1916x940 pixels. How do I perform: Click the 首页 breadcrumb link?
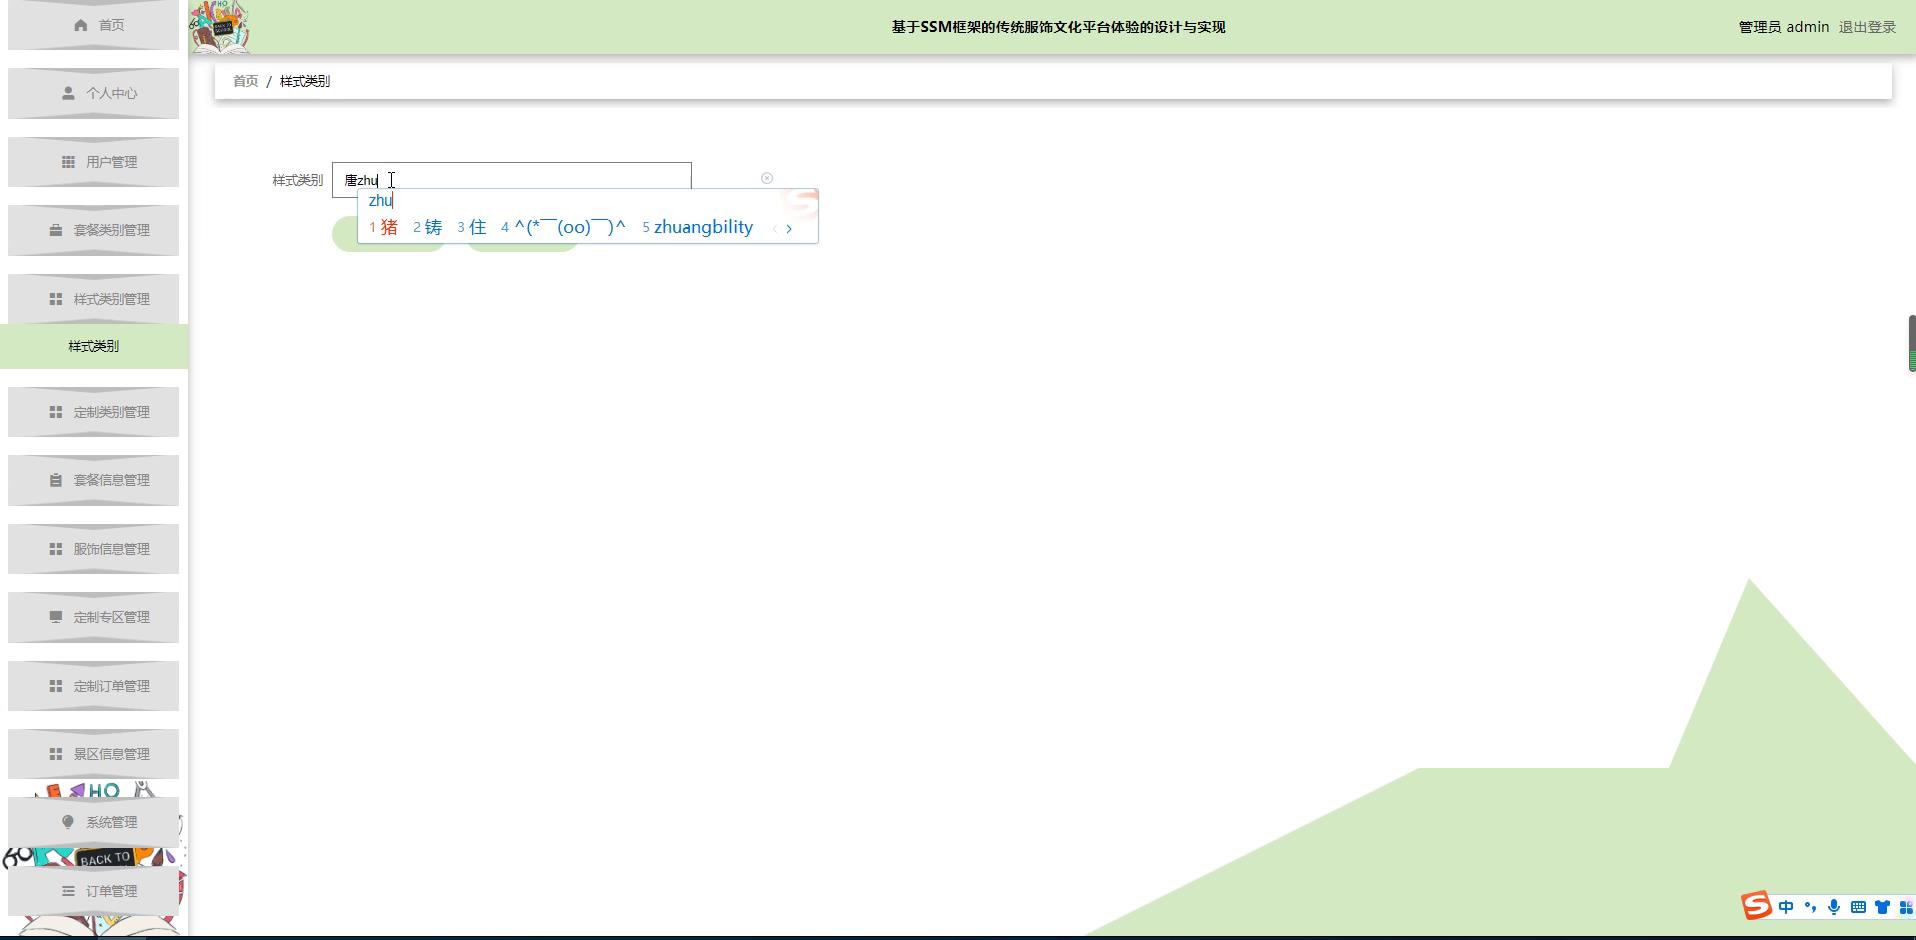(x=245, y=81)
